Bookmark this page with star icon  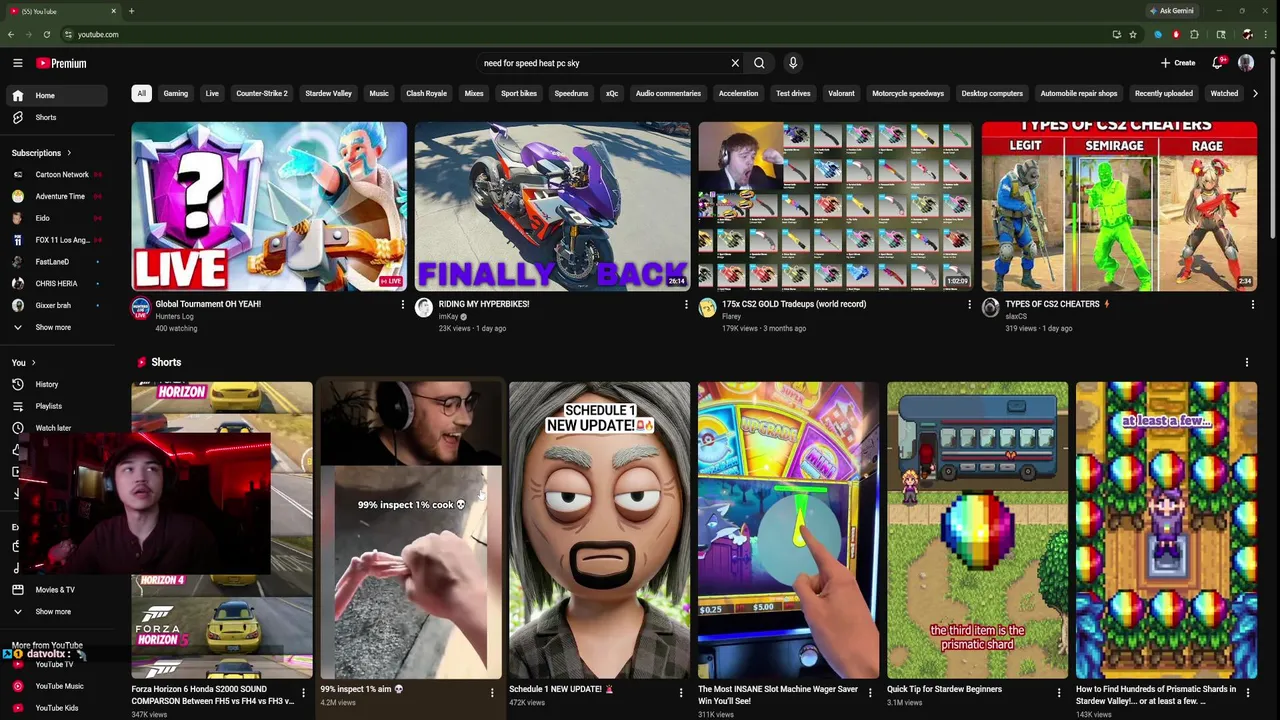[x=1133, y=34]
